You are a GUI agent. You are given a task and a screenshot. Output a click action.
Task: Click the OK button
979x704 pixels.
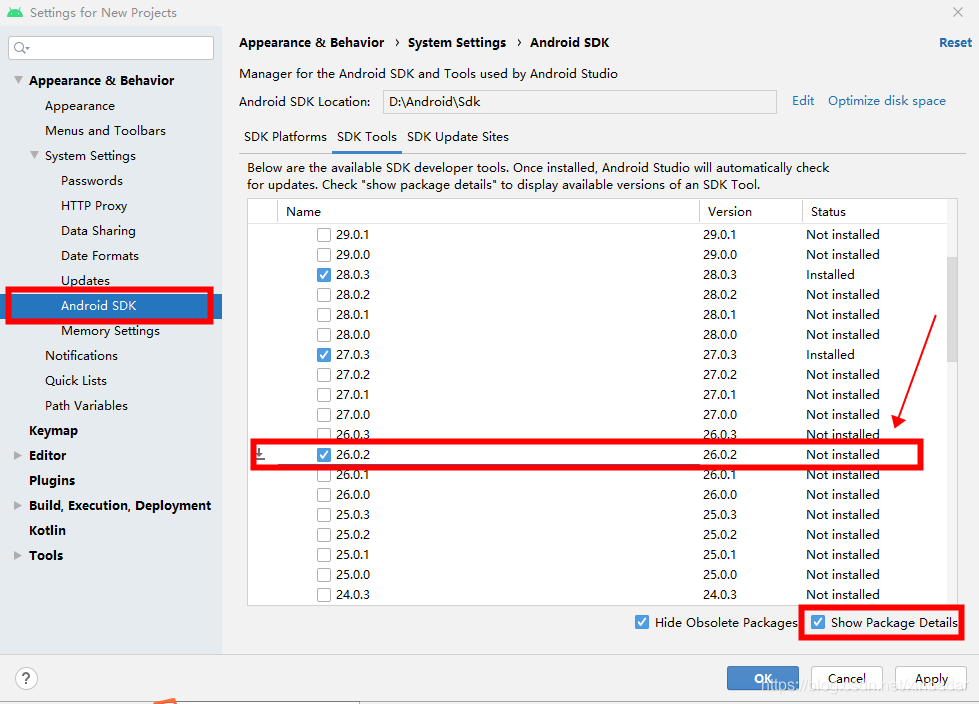pyautogui.click(x=762, y=678)
